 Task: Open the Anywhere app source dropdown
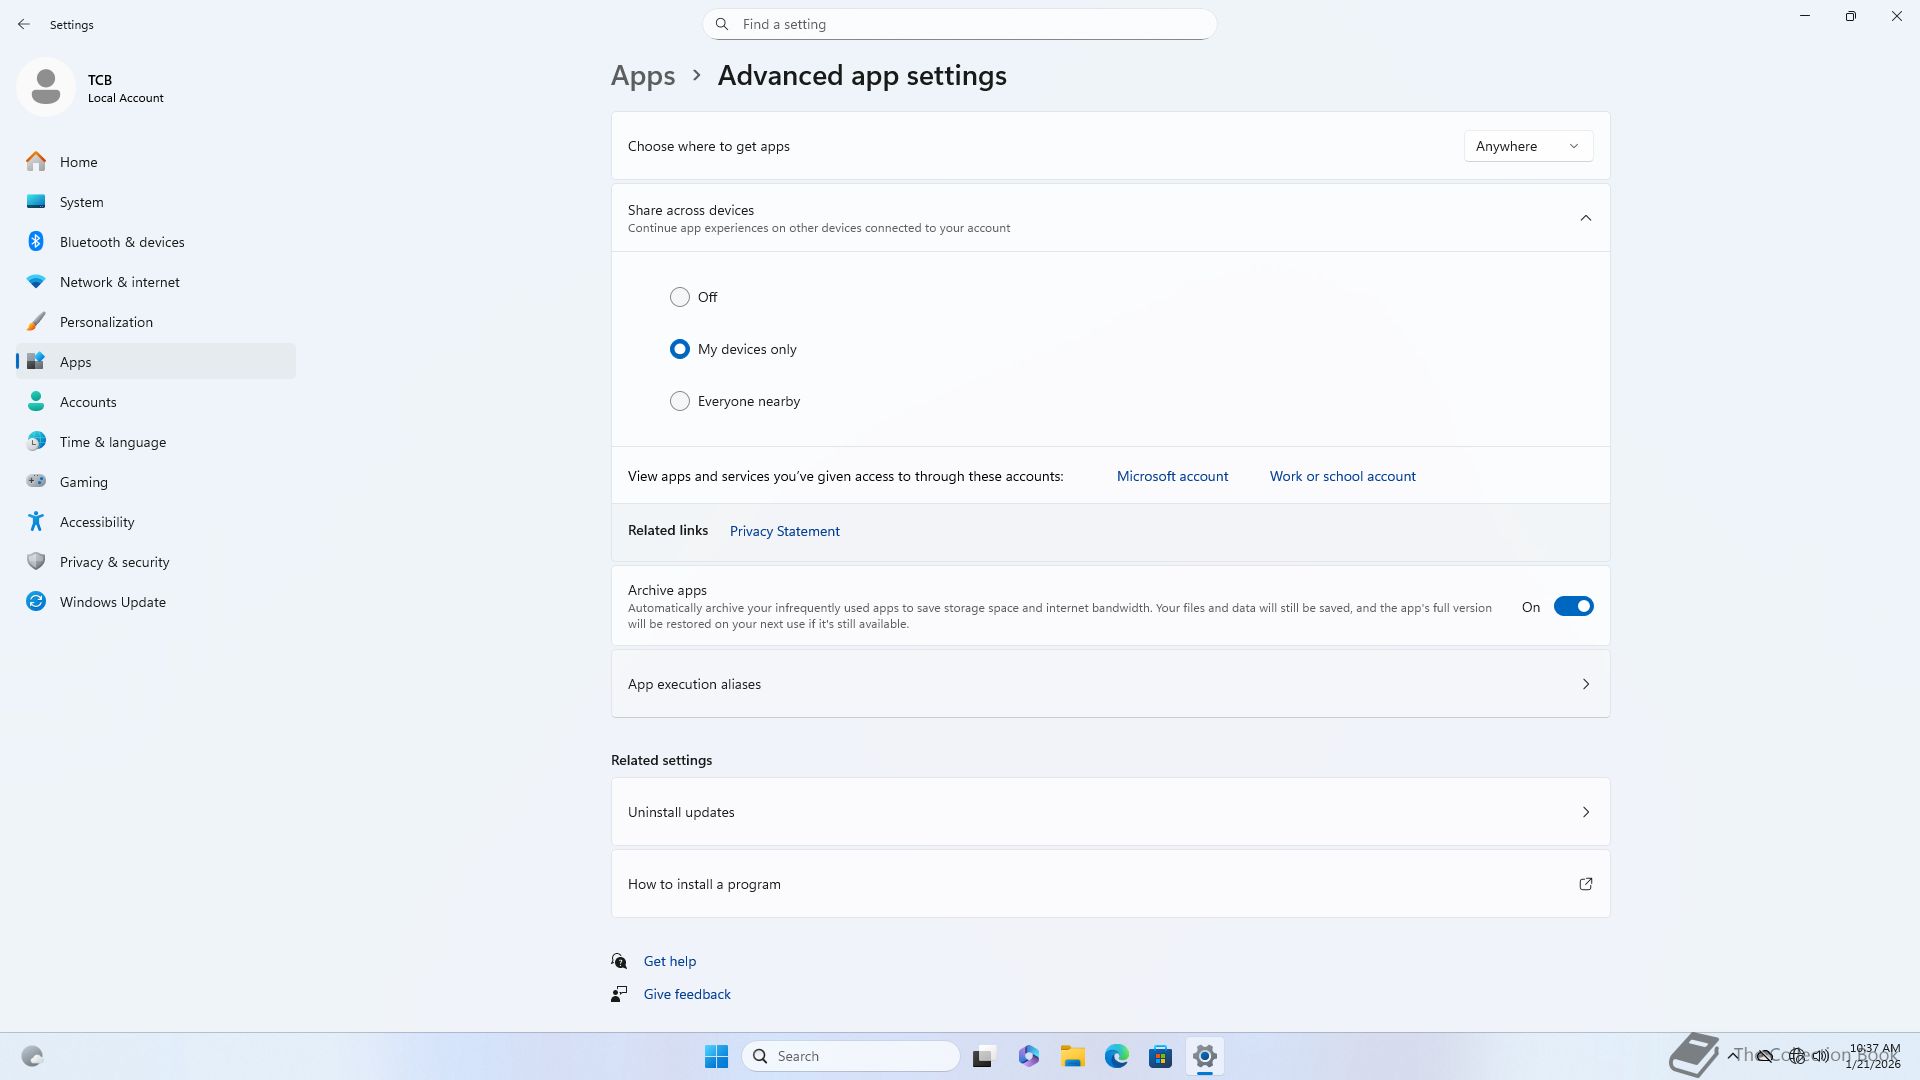(x=1528, y=146)
